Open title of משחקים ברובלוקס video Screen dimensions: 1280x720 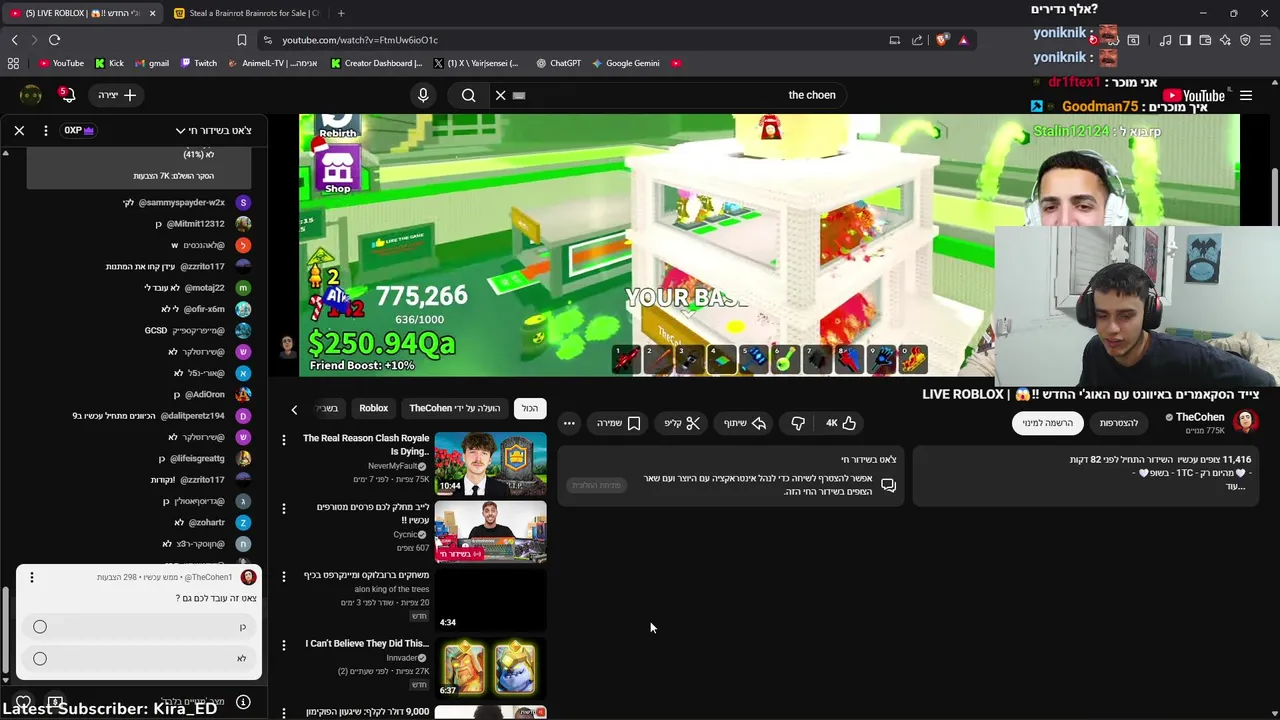click(x=366, y=576)
